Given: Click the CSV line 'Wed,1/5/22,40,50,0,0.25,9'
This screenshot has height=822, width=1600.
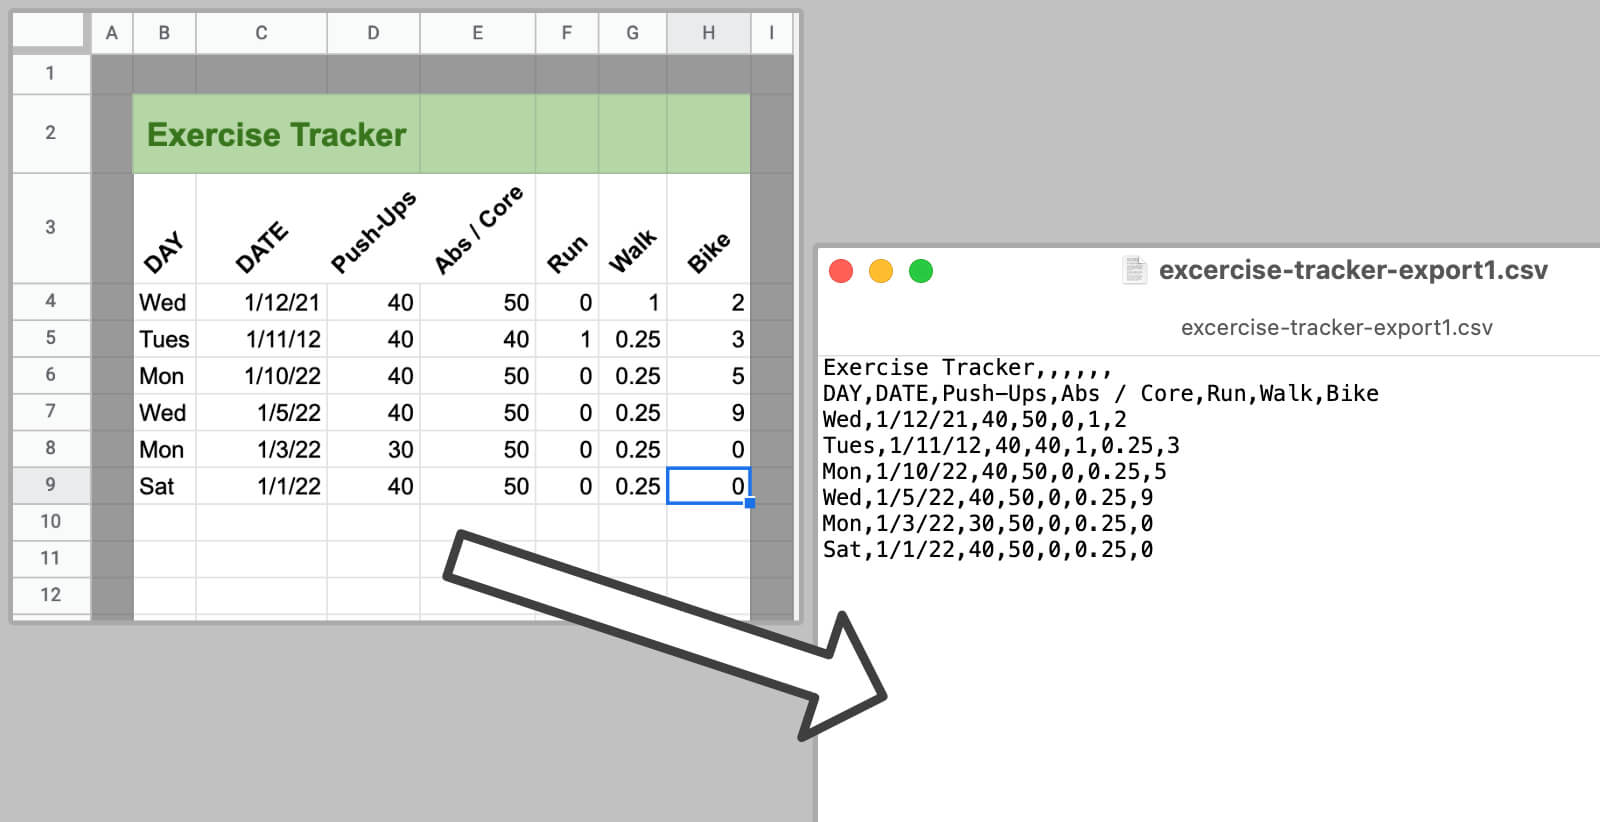Looking at the screenshot, I should [988, 497].
